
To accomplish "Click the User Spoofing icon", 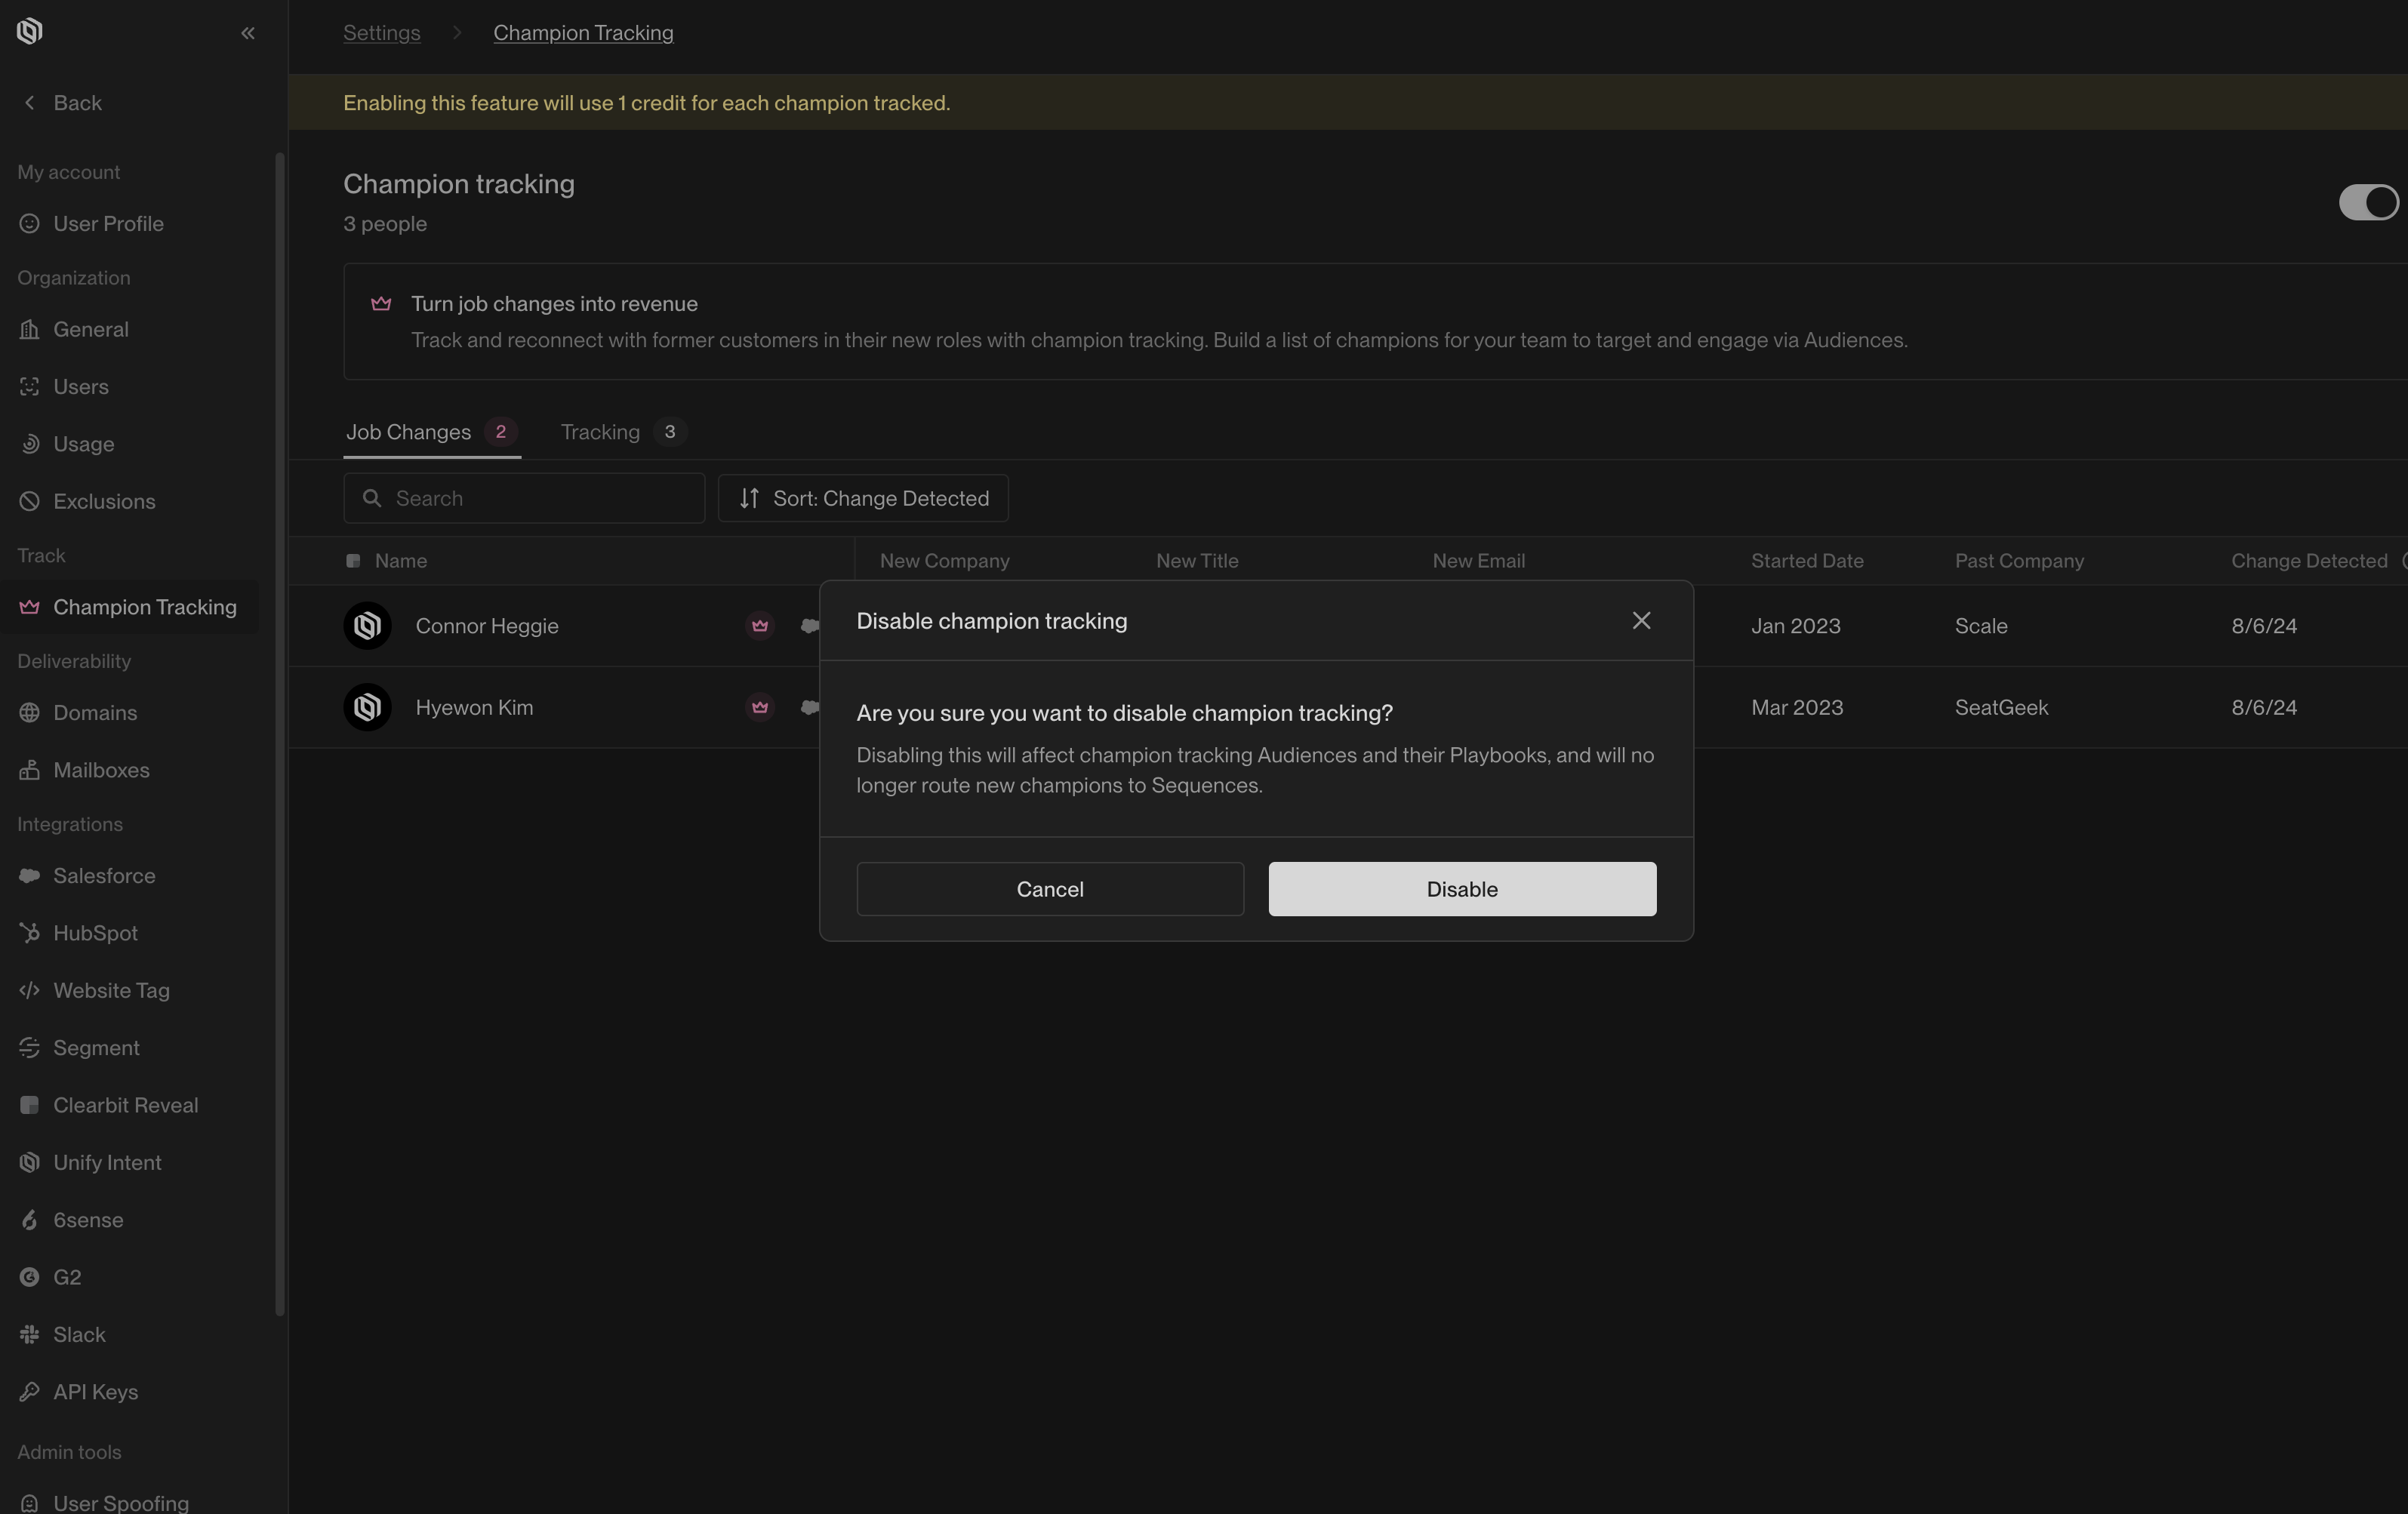I will click(x=29, y=1503).
